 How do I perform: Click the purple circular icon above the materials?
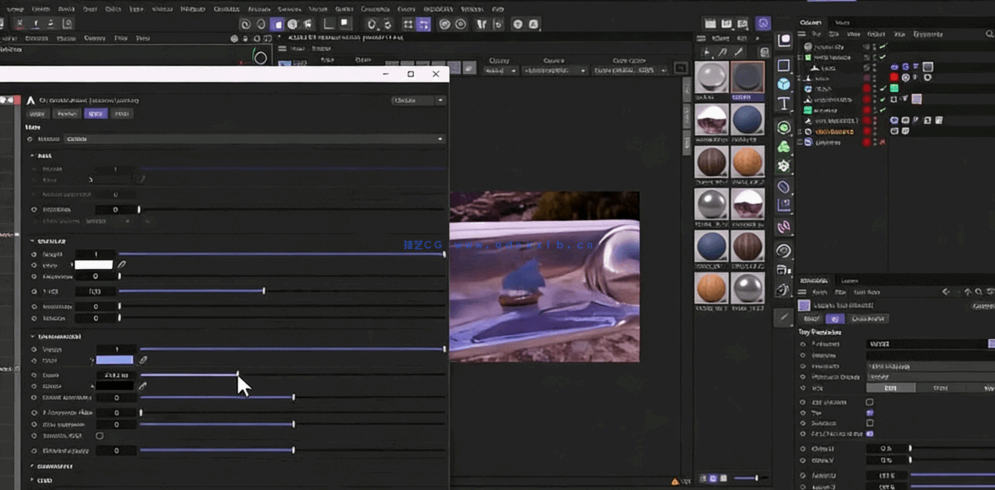(763, 23)
